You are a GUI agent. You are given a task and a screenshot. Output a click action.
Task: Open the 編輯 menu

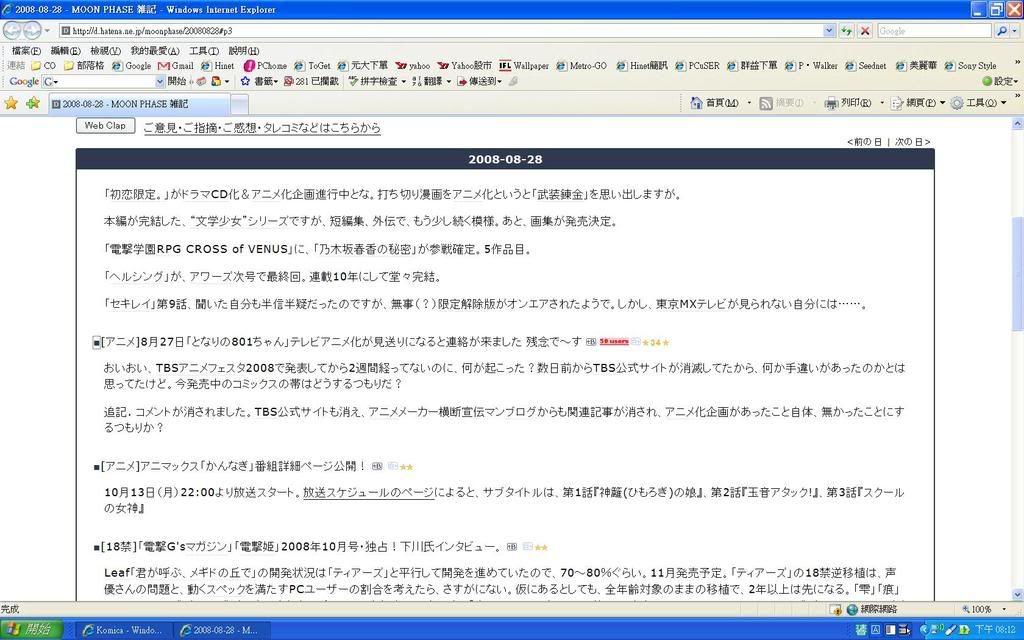(65, 51)
